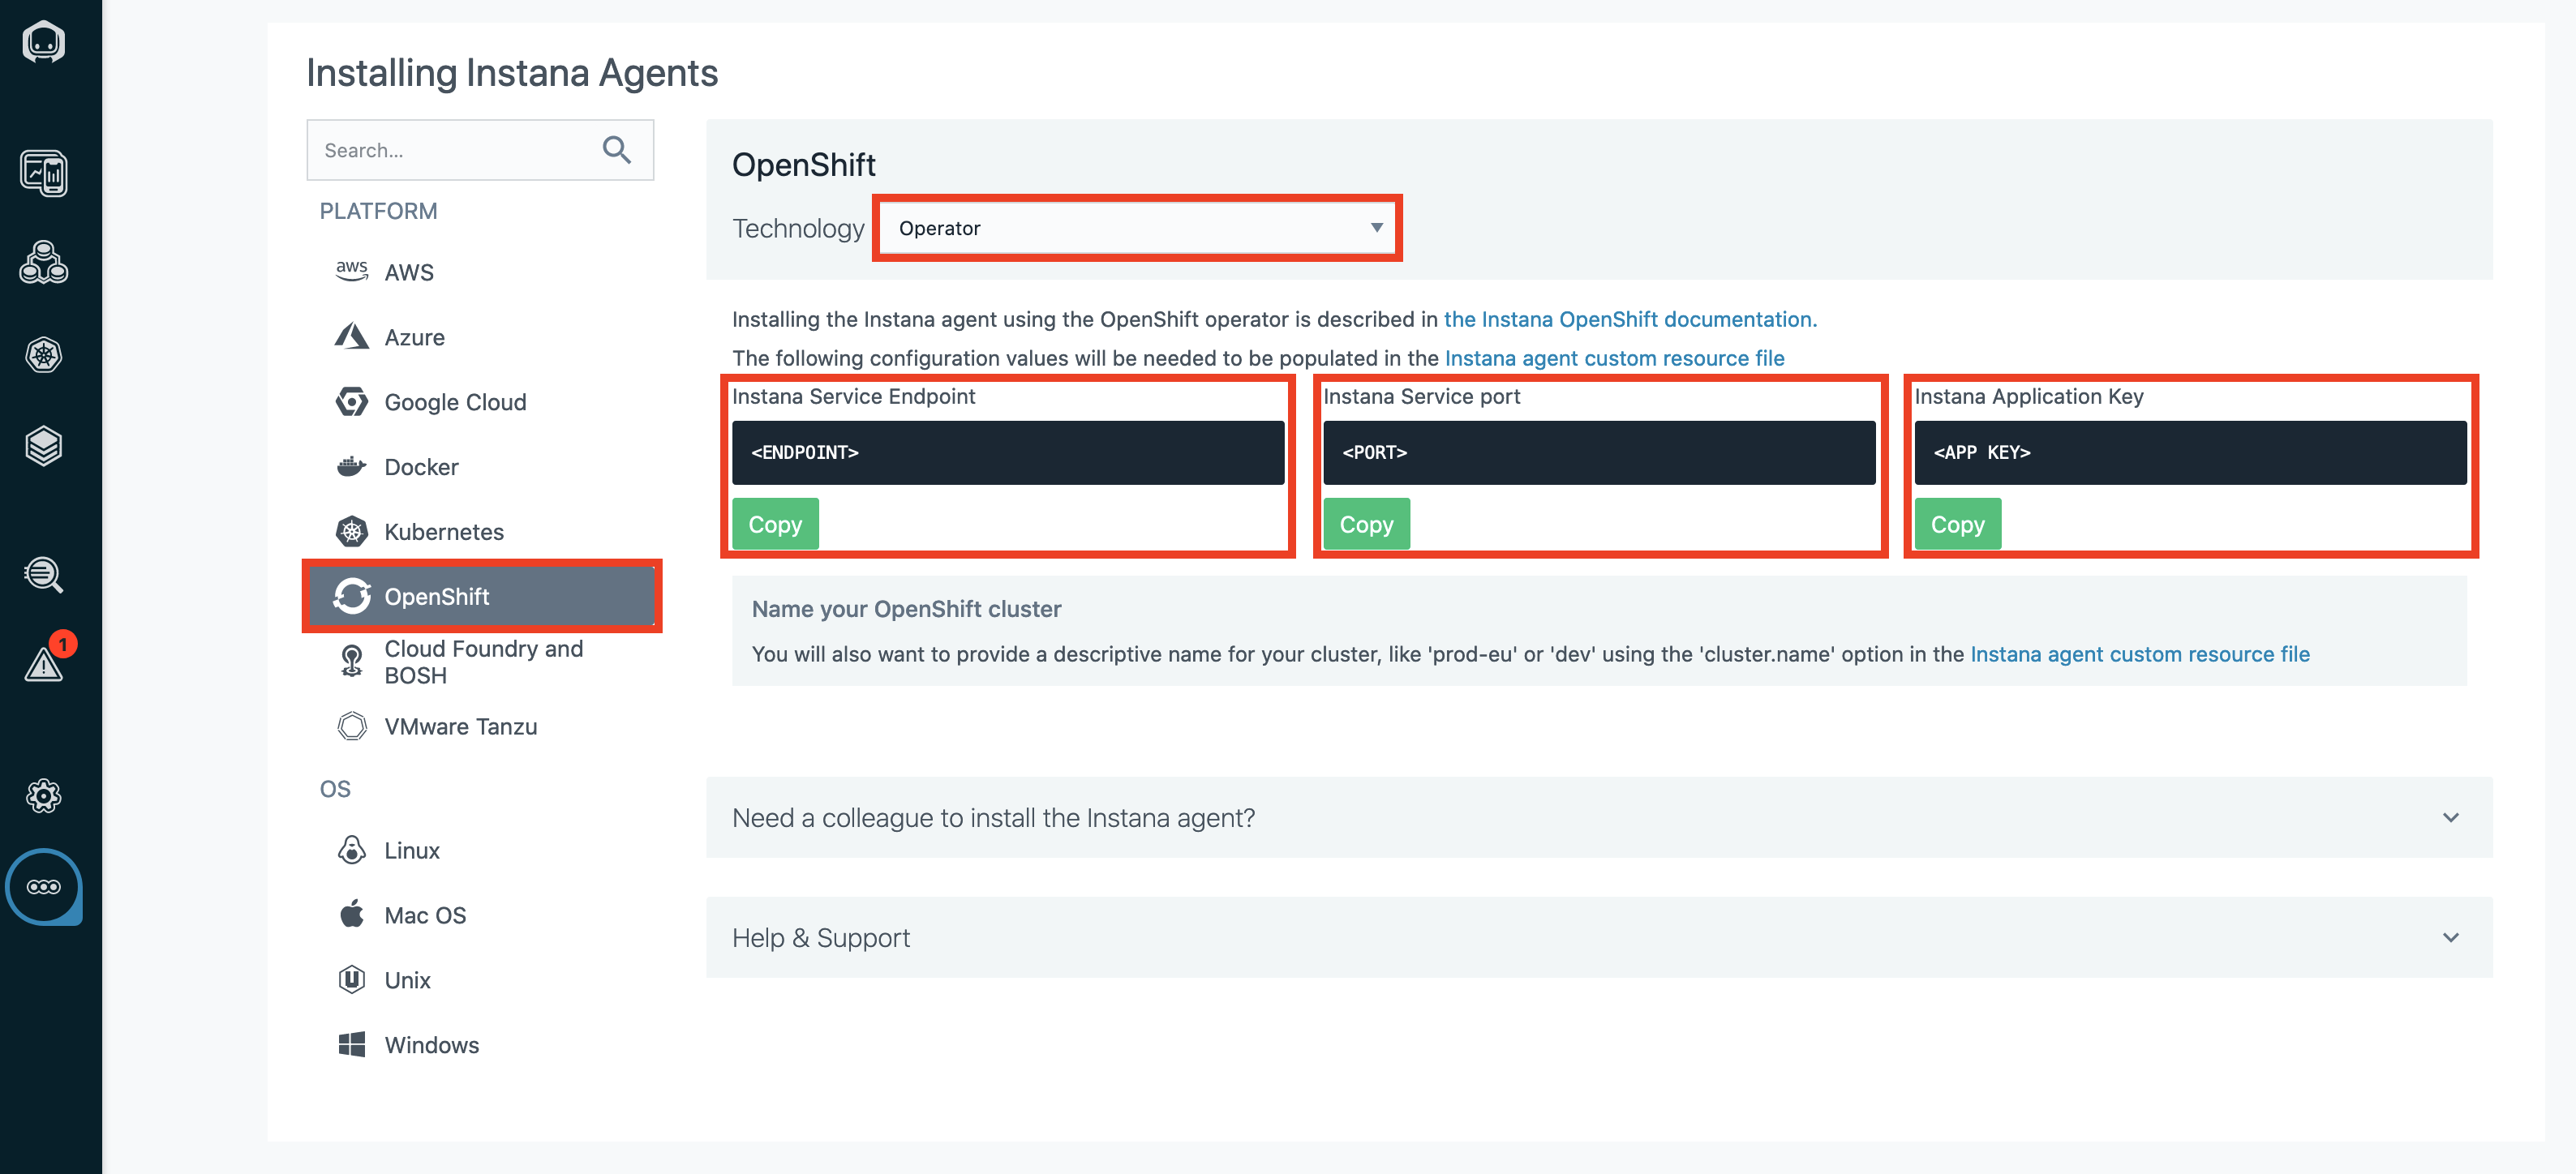The width and height of the screenshot is (2576, 1174).
Task: Click the Instana robot logo icon
Action: pyautogui.click(x=43, y=42)
